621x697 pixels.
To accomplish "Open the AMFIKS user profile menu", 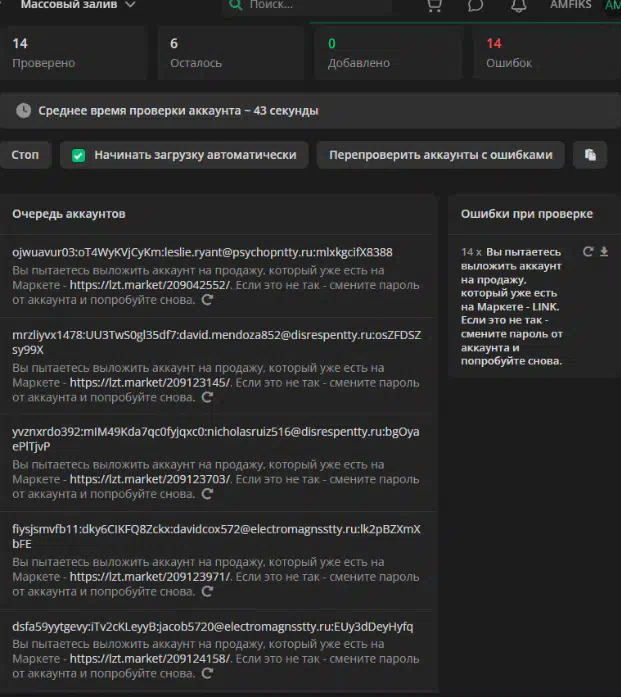I will pyautogui.click(x=570, y=5).
